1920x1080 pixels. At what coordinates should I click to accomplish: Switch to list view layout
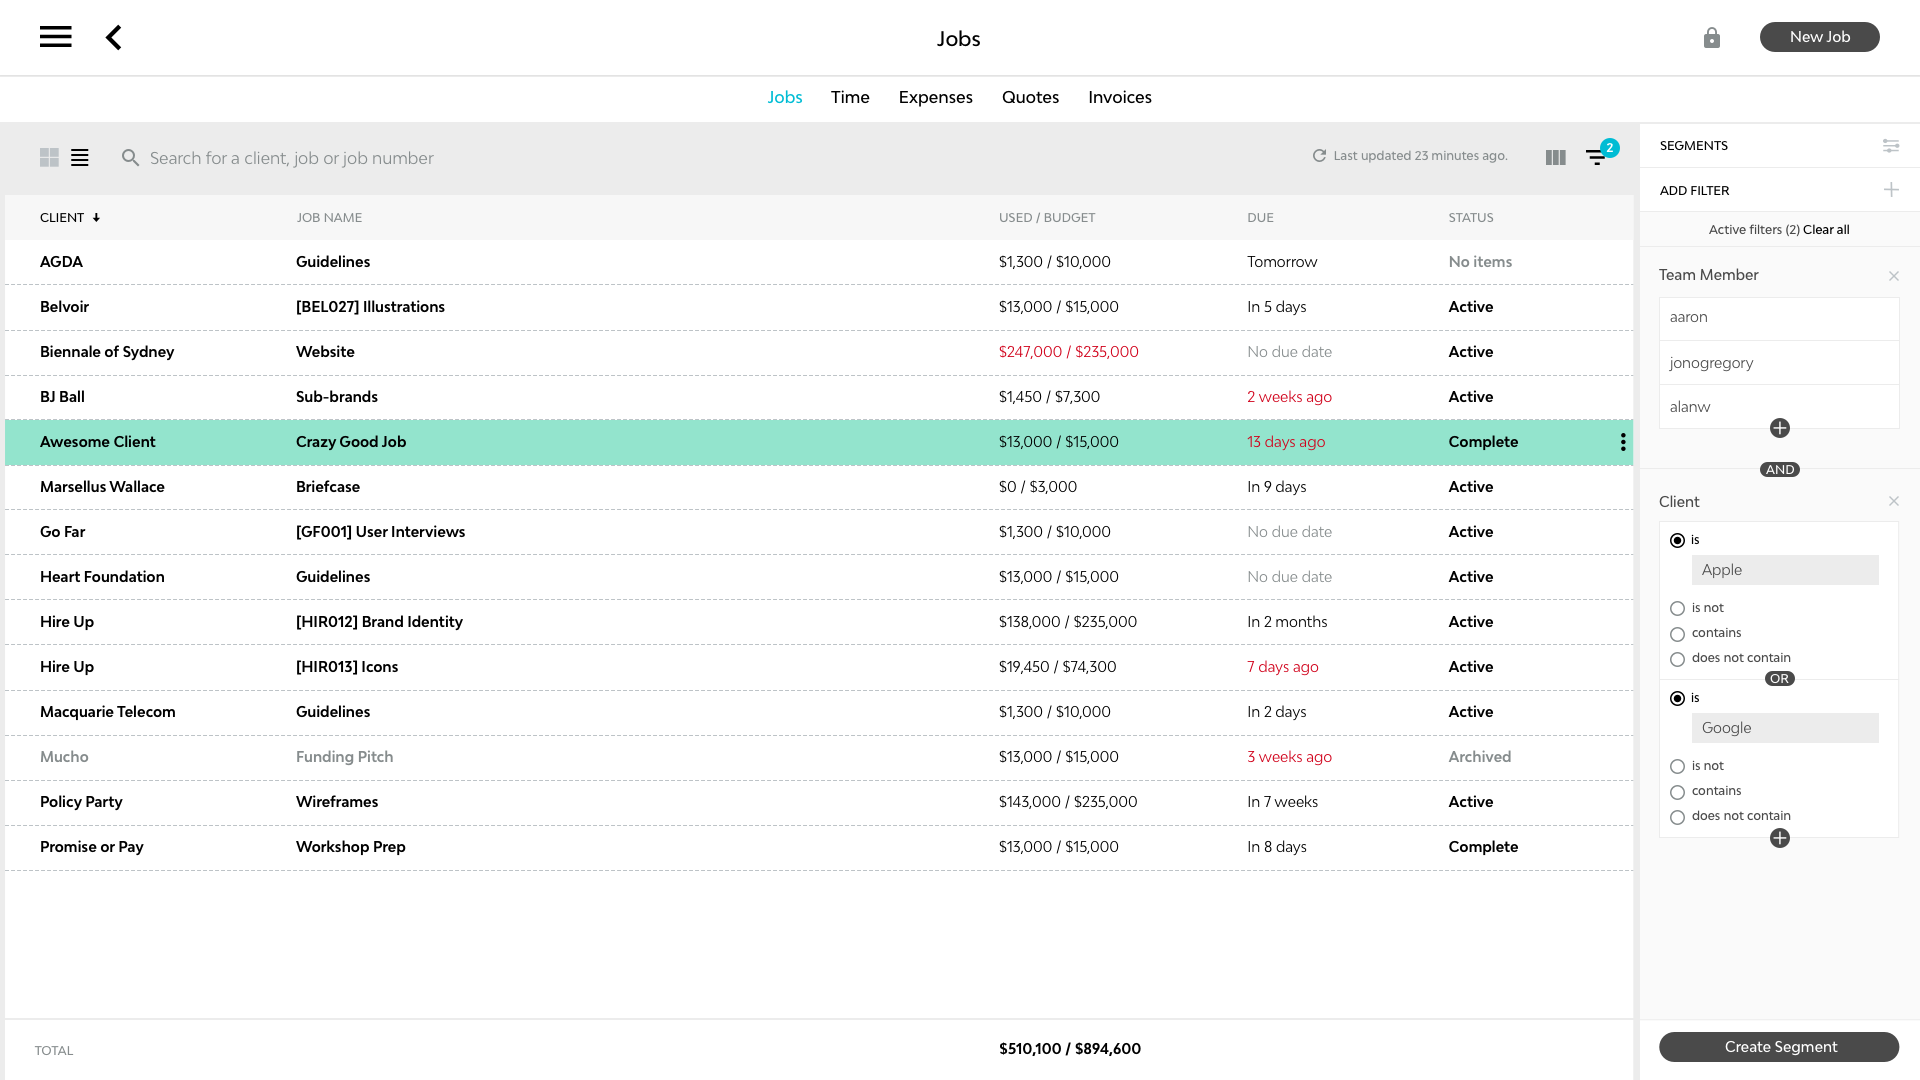pos(80,158)
